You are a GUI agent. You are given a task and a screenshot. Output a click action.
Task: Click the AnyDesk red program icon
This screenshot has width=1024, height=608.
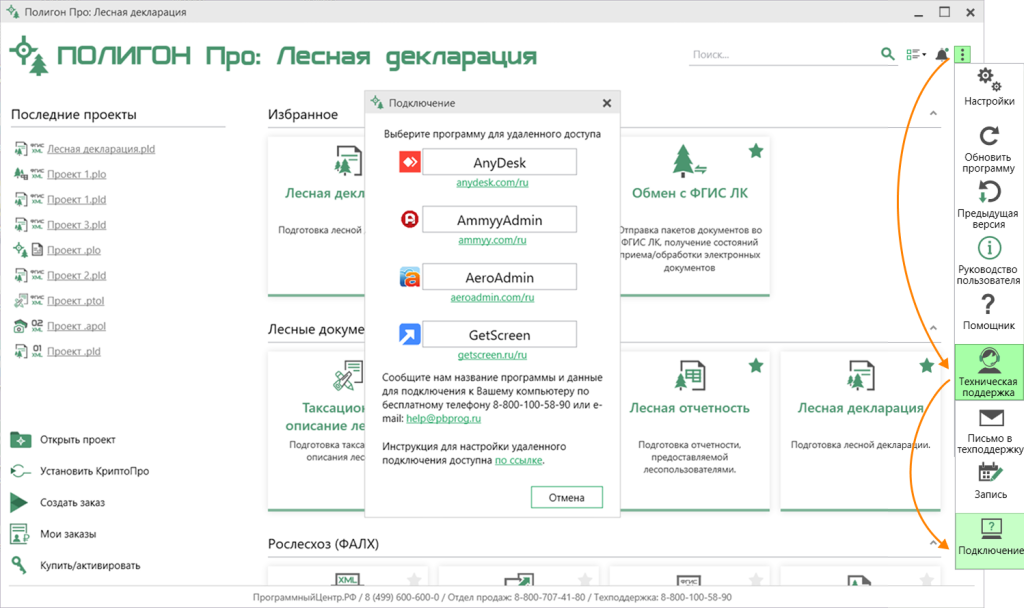(x=409, y=162)
